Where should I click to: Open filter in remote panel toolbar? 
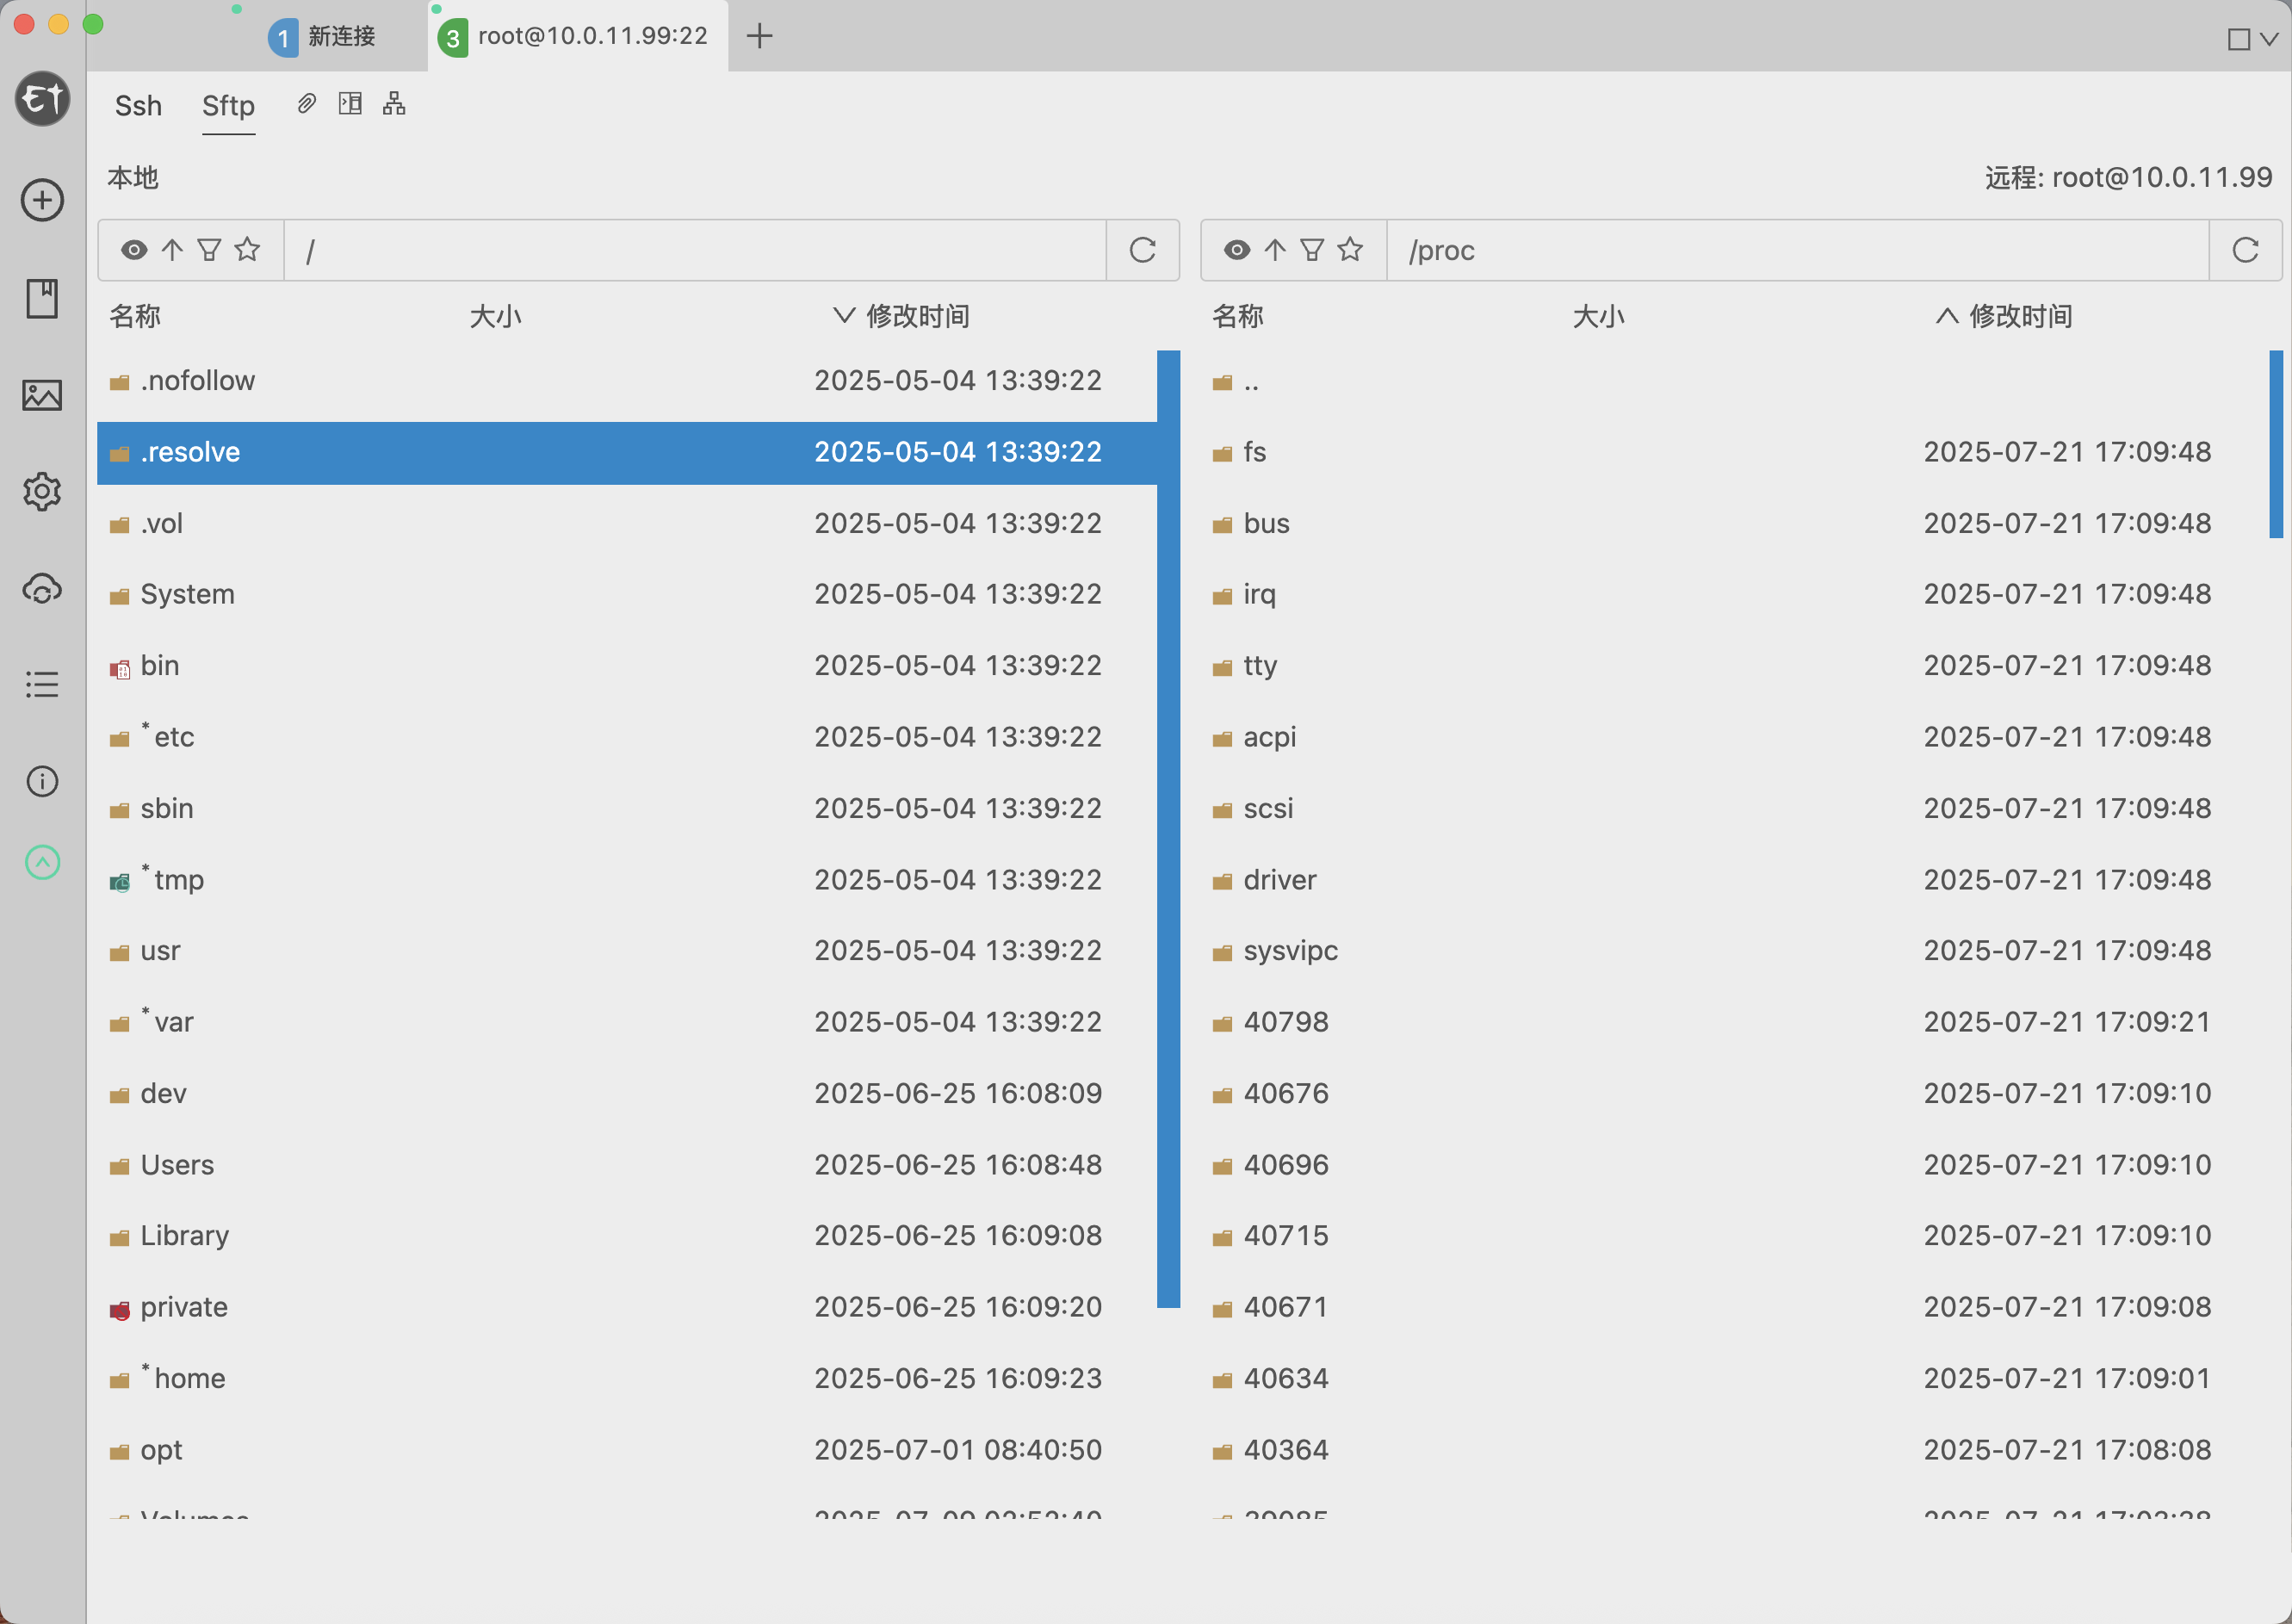click(1312, 249)
